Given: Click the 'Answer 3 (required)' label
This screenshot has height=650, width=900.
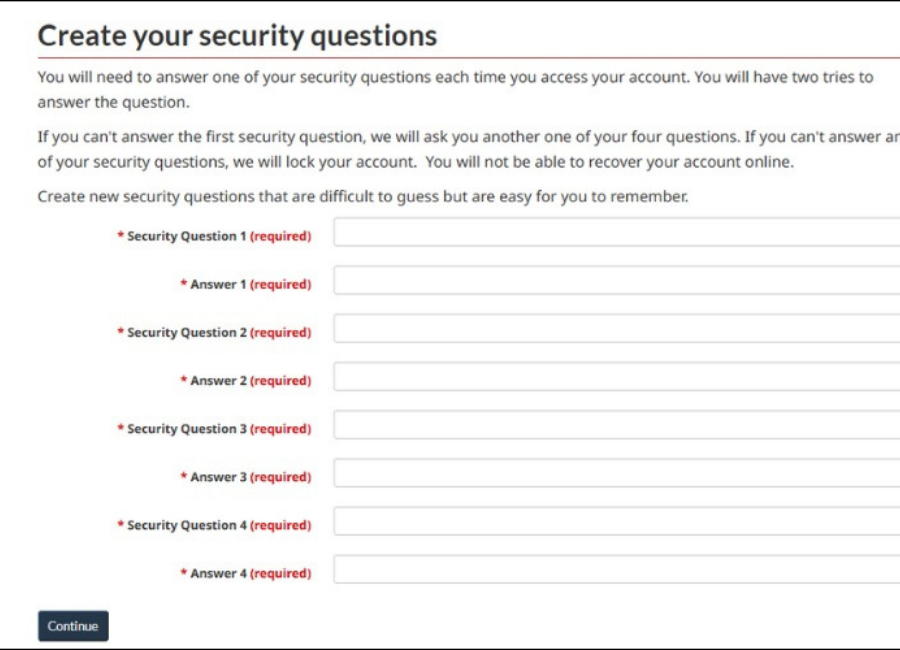Looking at the screenshot, I should coord(246,477).
